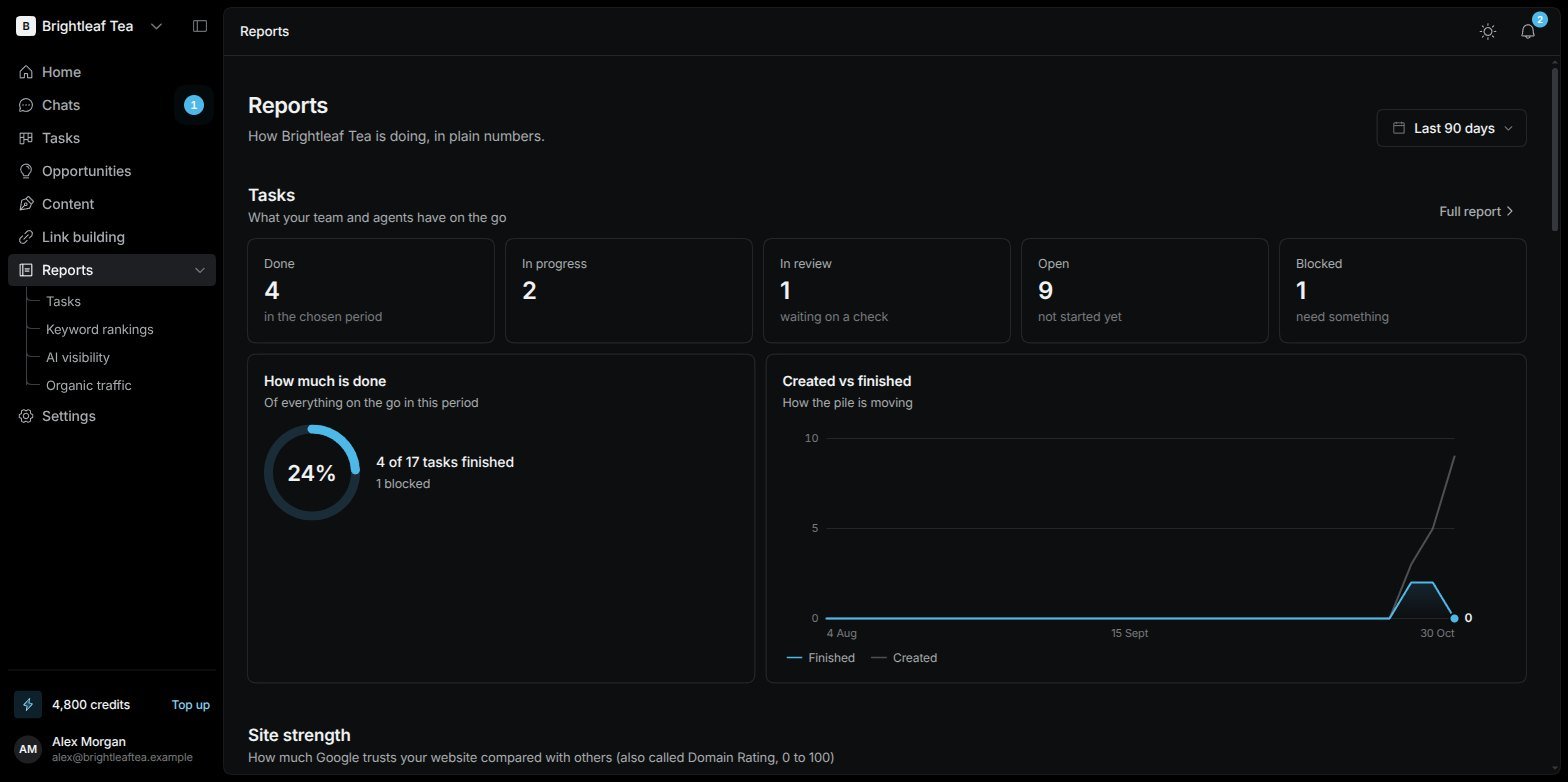Viewport: 1568px width, 782px height.
Task: Click the In progress tasks card
Action: tap(629, 290)
